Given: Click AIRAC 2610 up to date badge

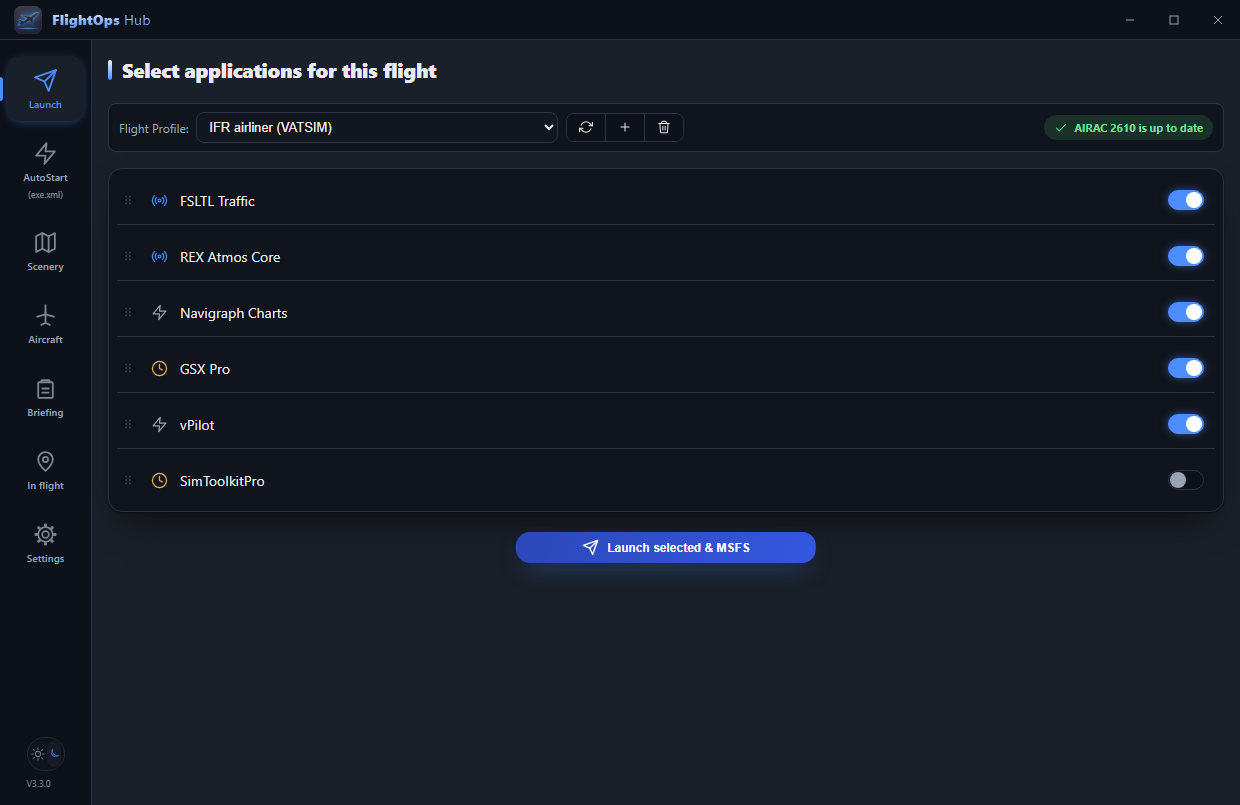Looking at the screenshot, I should click(x=1129, y=128).
